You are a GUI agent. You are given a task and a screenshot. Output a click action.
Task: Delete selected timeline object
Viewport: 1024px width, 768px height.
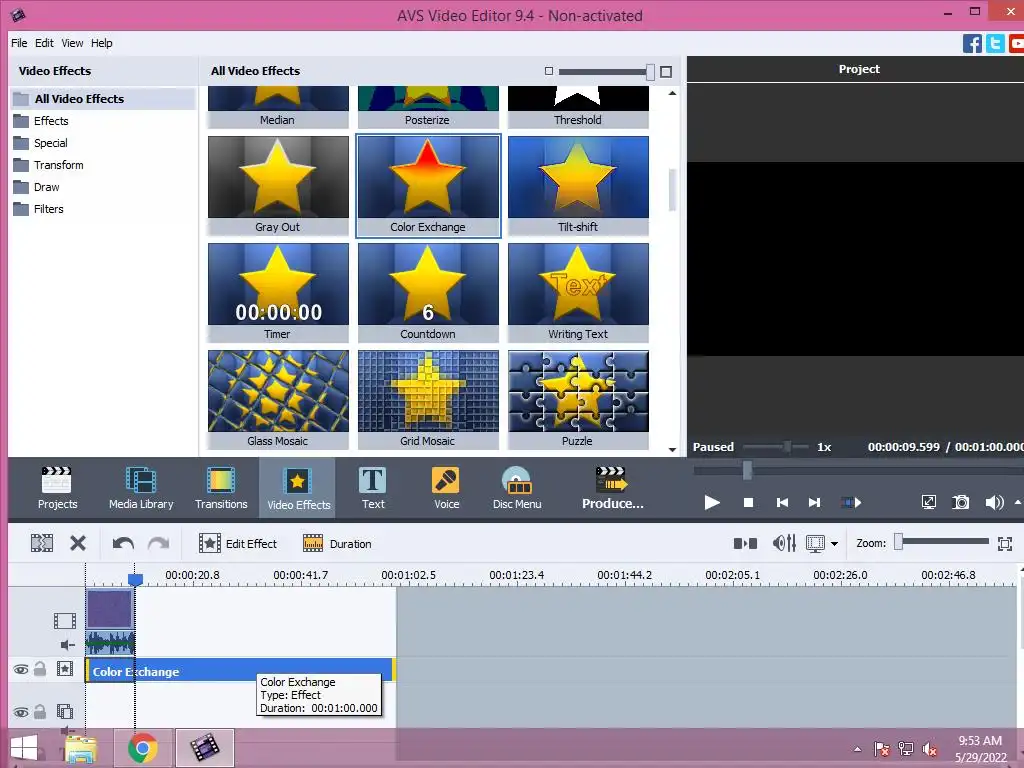78,543
